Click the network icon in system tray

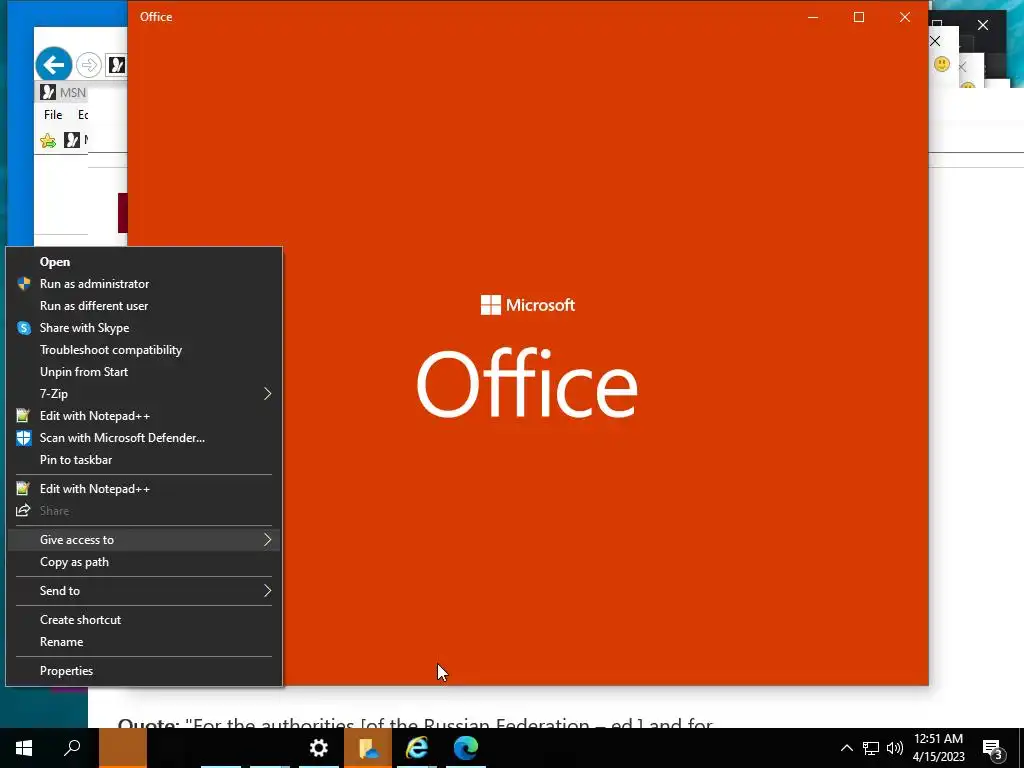[871, 748]
